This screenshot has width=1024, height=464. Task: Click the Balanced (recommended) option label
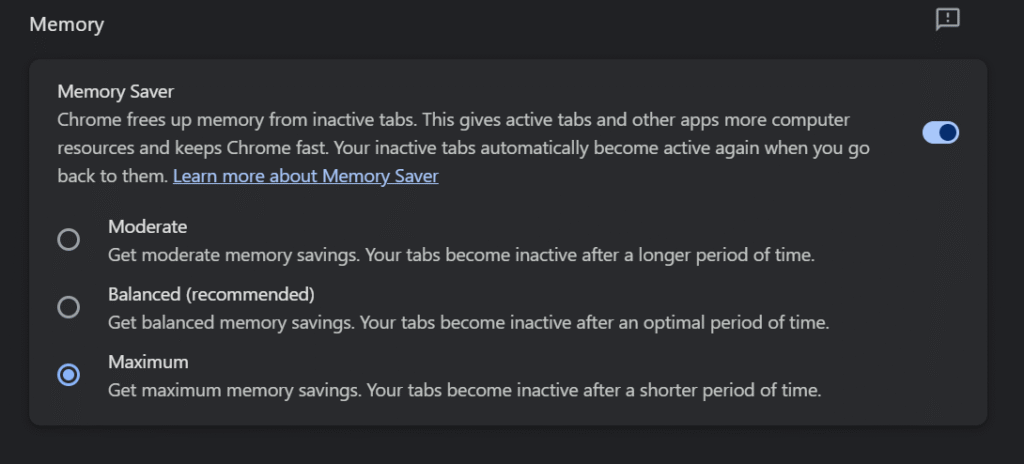tap(211, 294)
